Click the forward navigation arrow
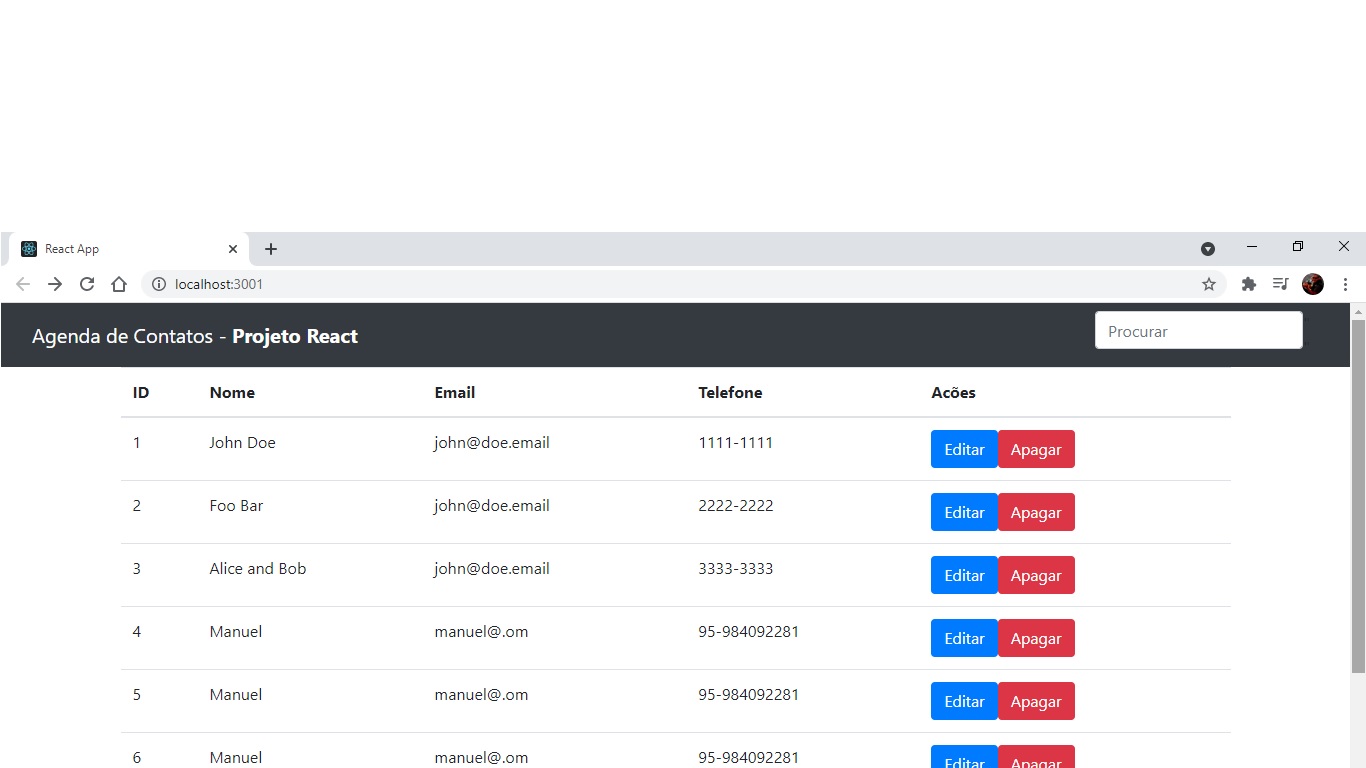Viewport: 1366px width, 768px height. tap(55, 284)
